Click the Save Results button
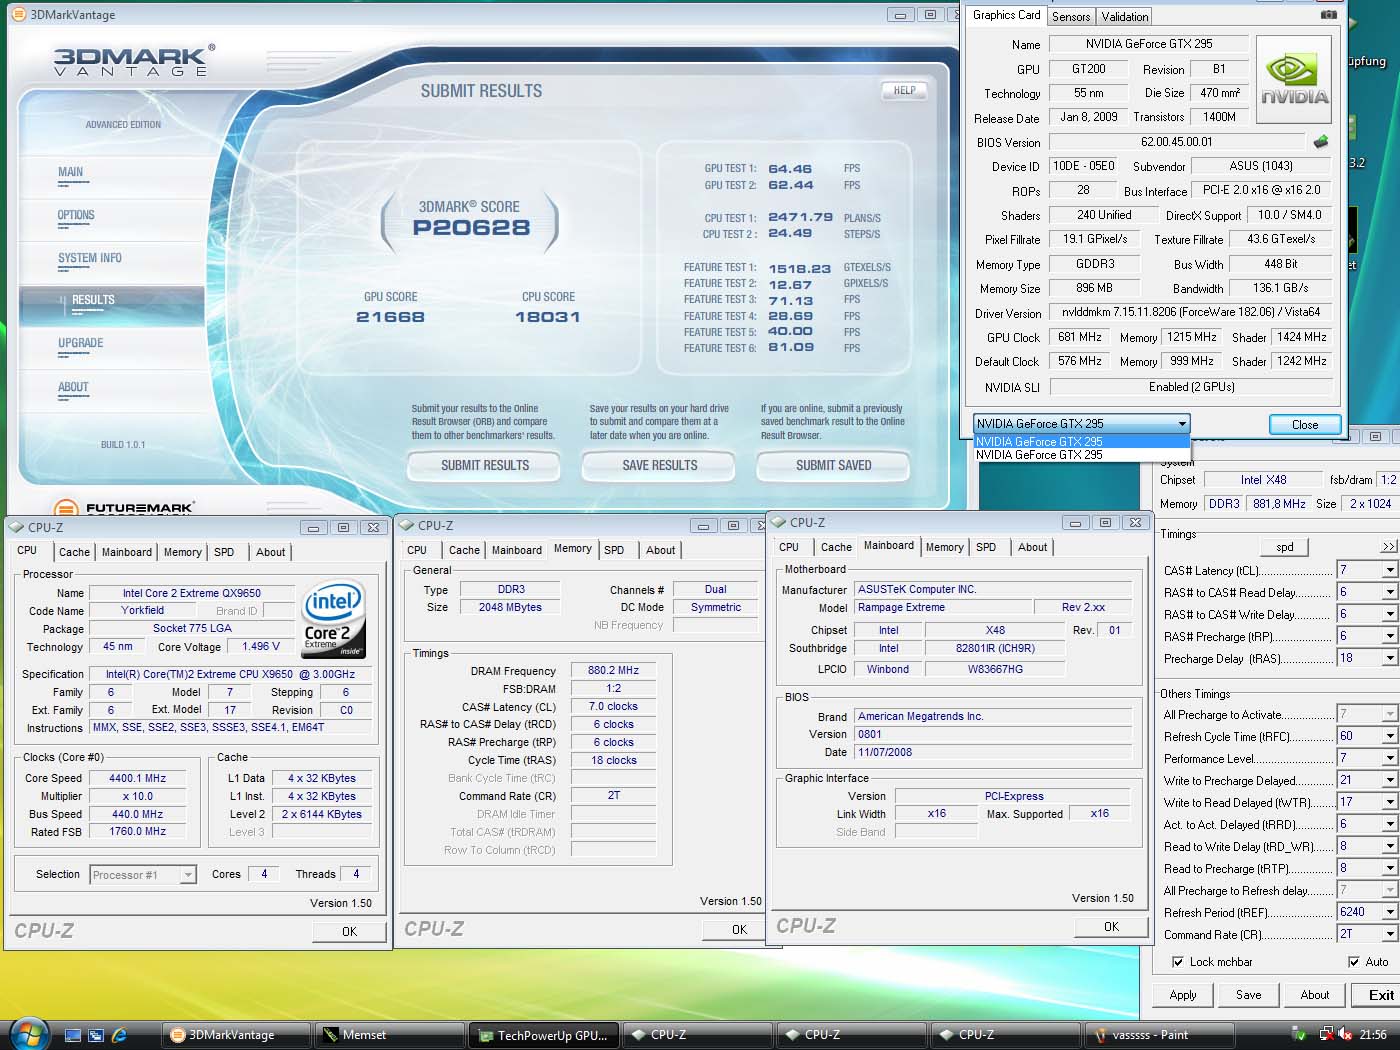This screenshot has height=1050, width=1400. pyautogui.click(x=660, y=465)
